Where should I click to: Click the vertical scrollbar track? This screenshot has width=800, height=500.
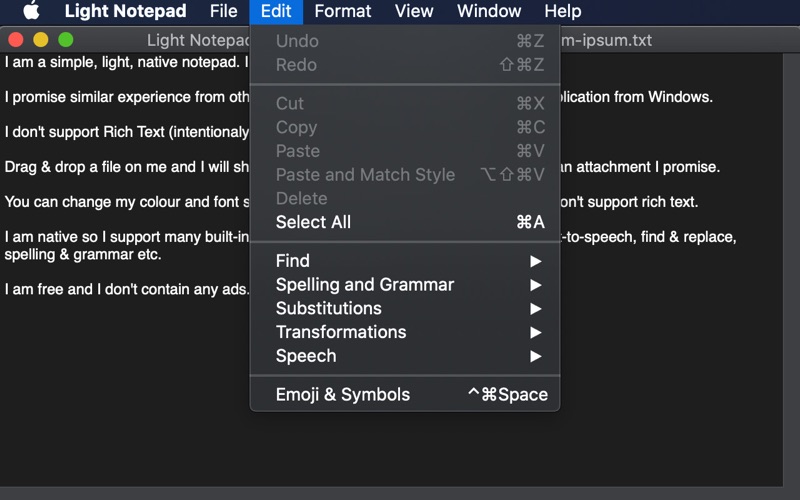click(791, 269)
